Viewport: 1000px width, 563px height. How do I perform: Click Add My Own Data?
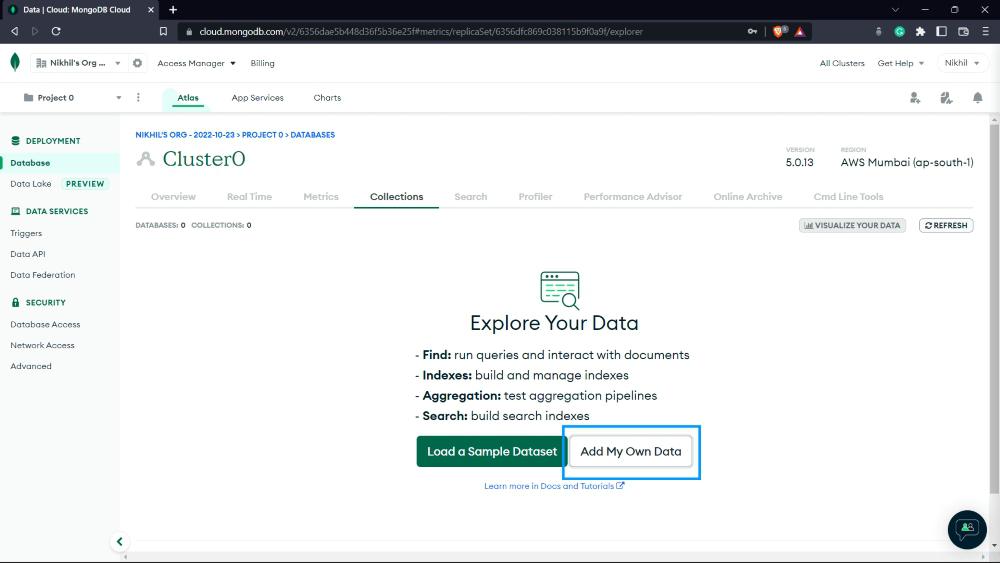pyautogui.click(x=631, y=451)
